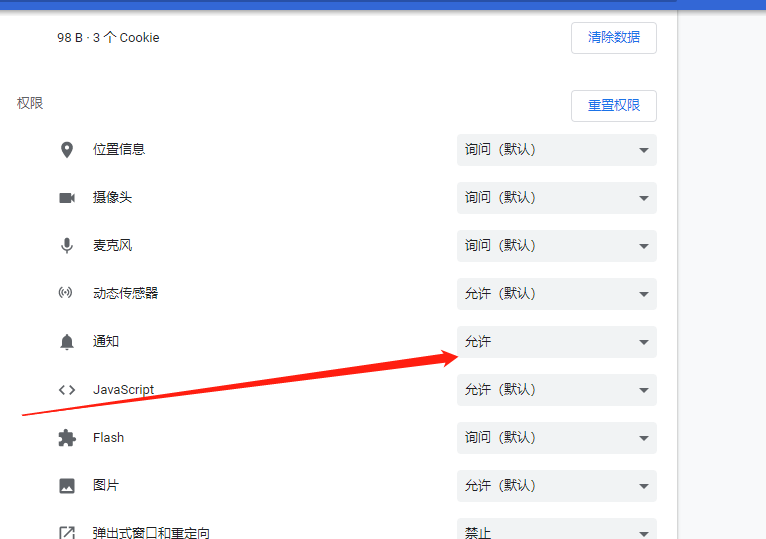
Task: Change the 通知 permission dropdown set to 允许
Action: coord(556,342)
